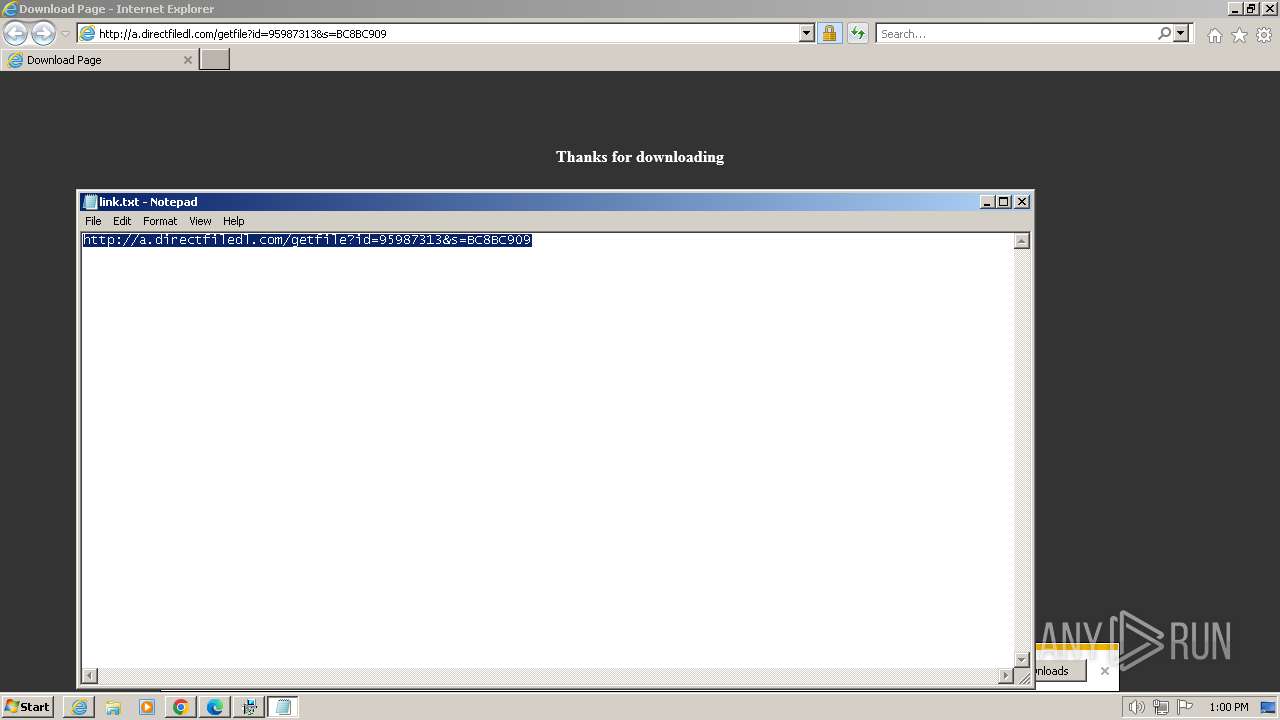Viewport: 1280px width, 720px height.
Task: Dismiss the downloads notification bar
Action: click(x=1104, y=671)
